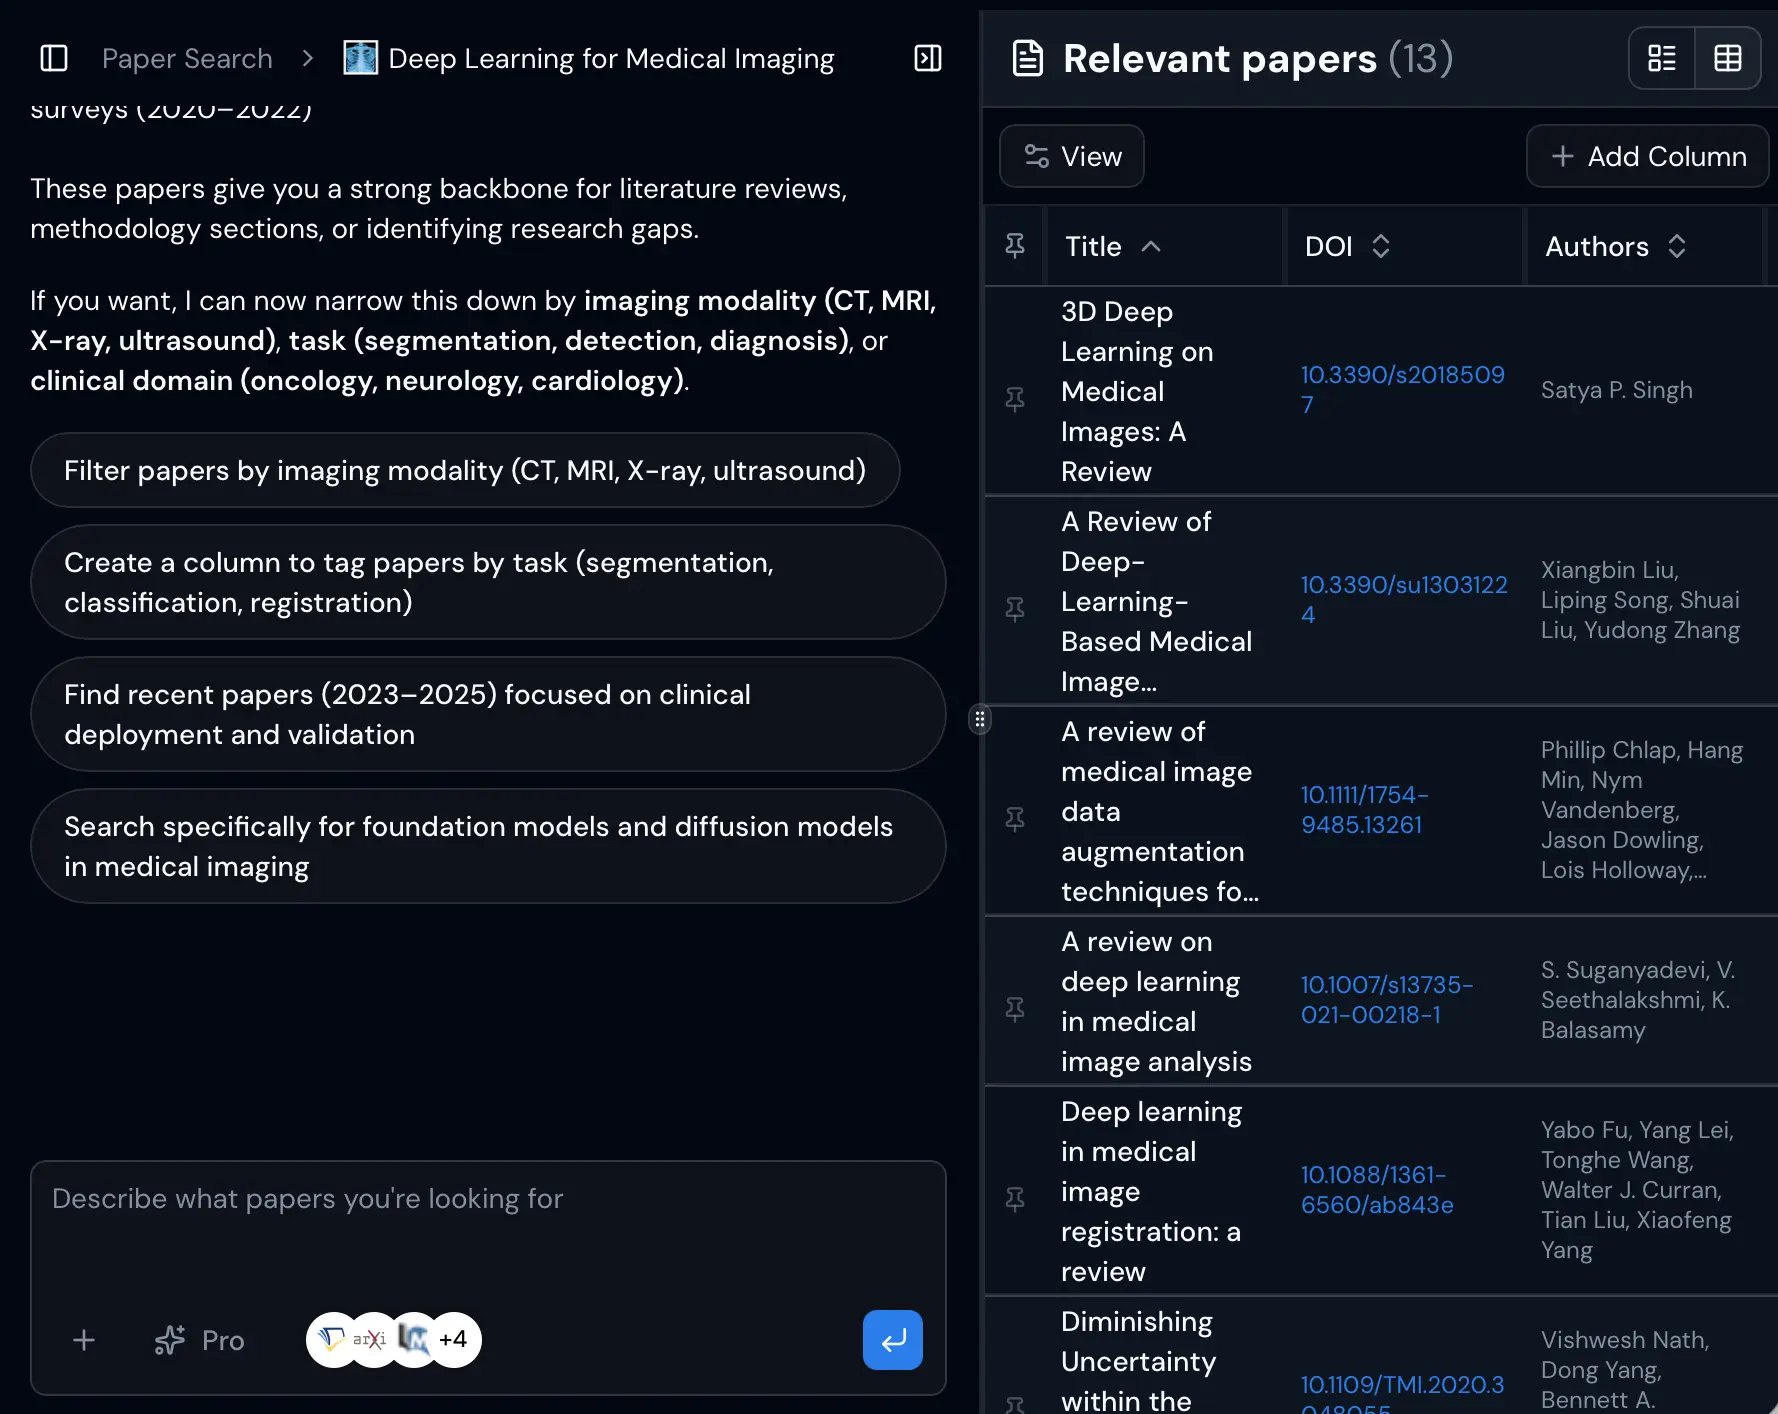The image size is (1778, 1414).
Task: Open the DOI column sort chevron
Action: tap(1382, 246)
